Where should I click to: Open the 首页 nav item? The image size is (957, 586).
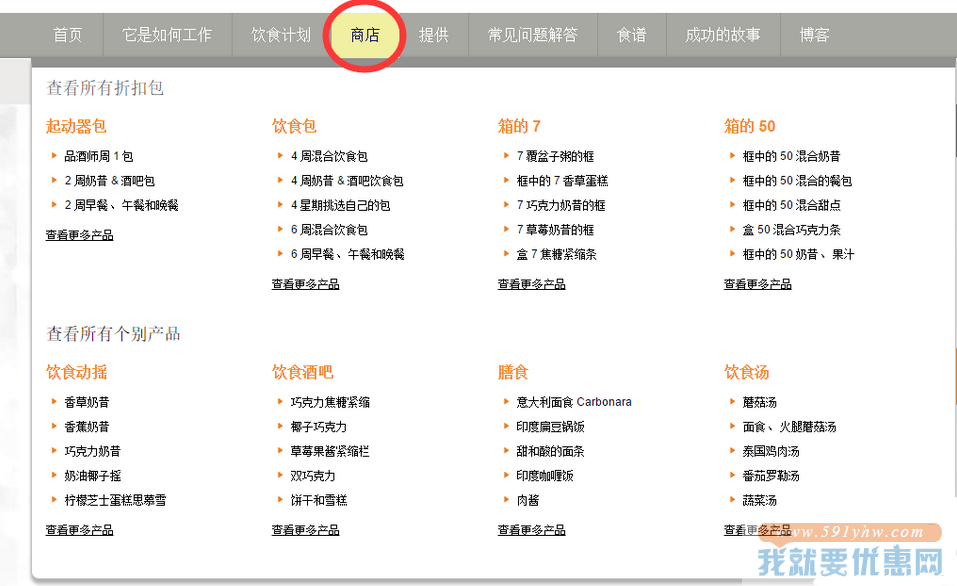tap(67, 35)
